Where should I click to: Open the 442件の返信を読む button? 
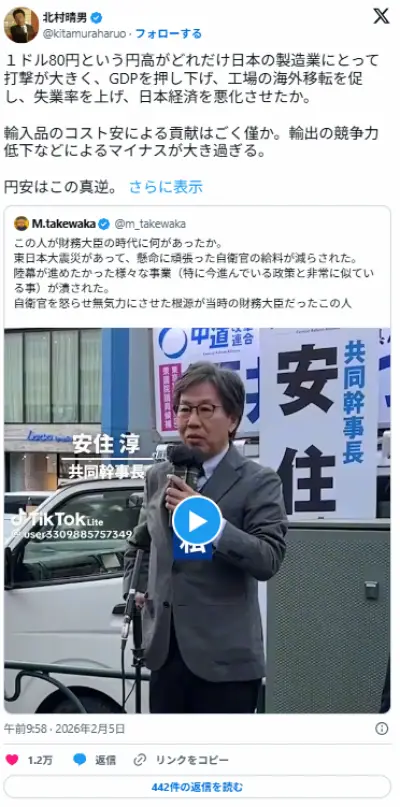(x=197, y=787)
